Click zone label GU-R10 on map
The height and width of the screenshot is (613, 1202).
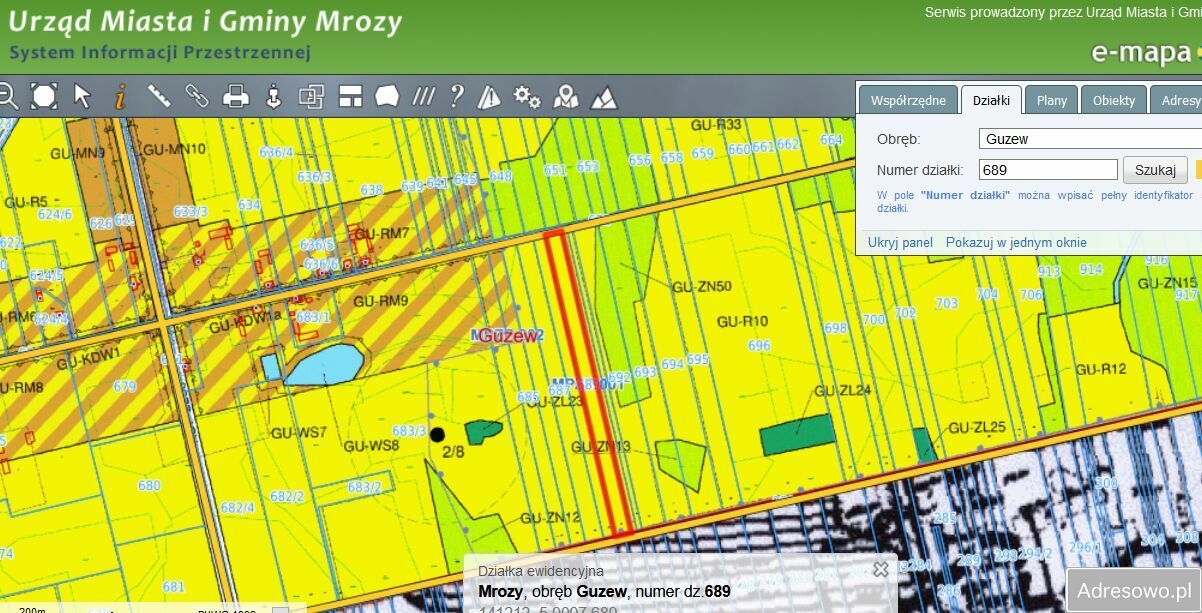[742, 321]
